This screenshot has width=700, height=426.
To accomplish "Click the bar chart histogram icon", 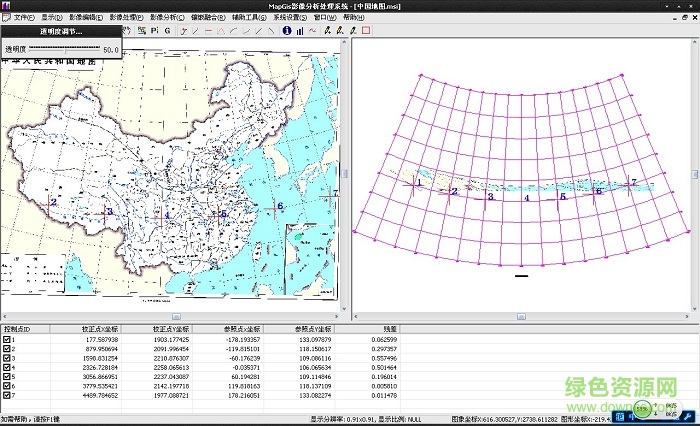I will pos(299,31).
